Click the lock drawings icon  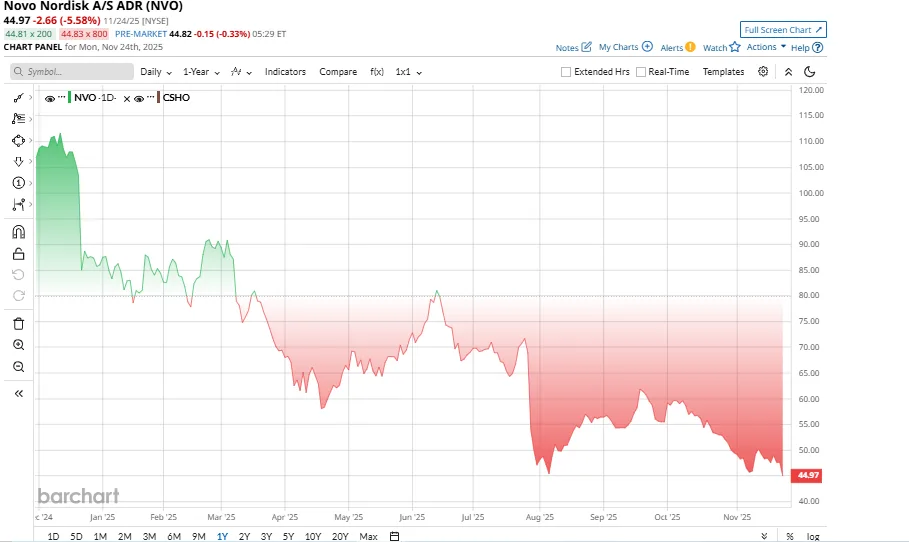tap(18, 253)
